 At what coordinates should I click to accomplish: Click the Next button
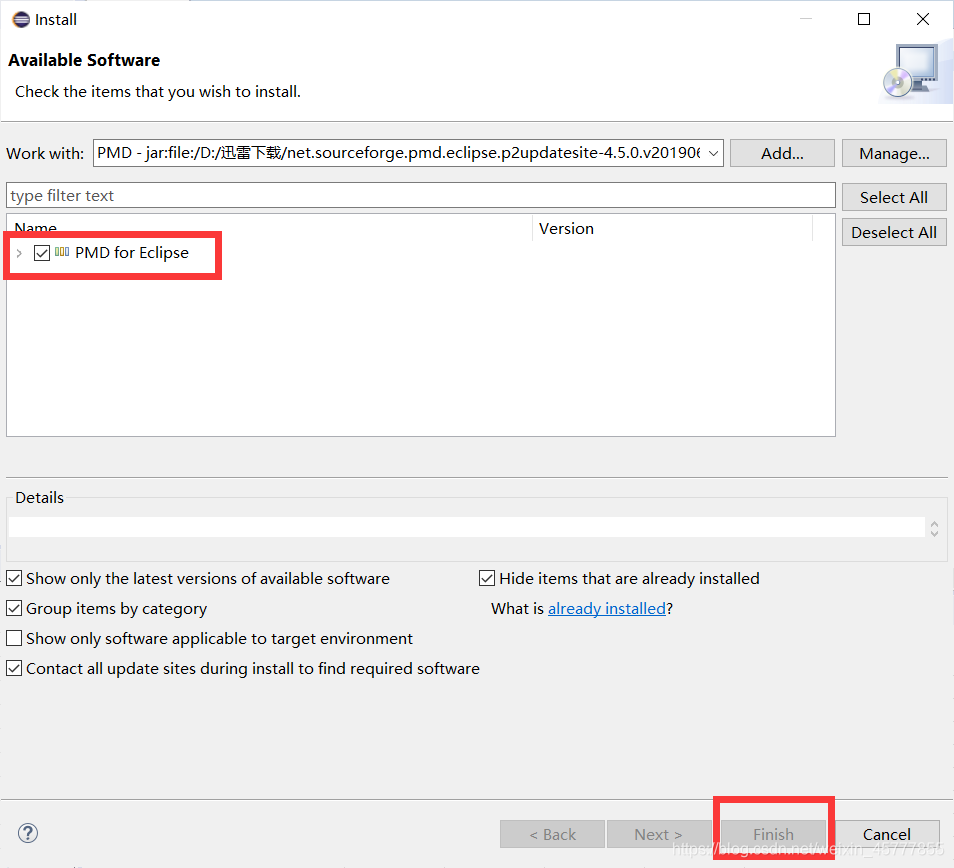tap(659, 834)
